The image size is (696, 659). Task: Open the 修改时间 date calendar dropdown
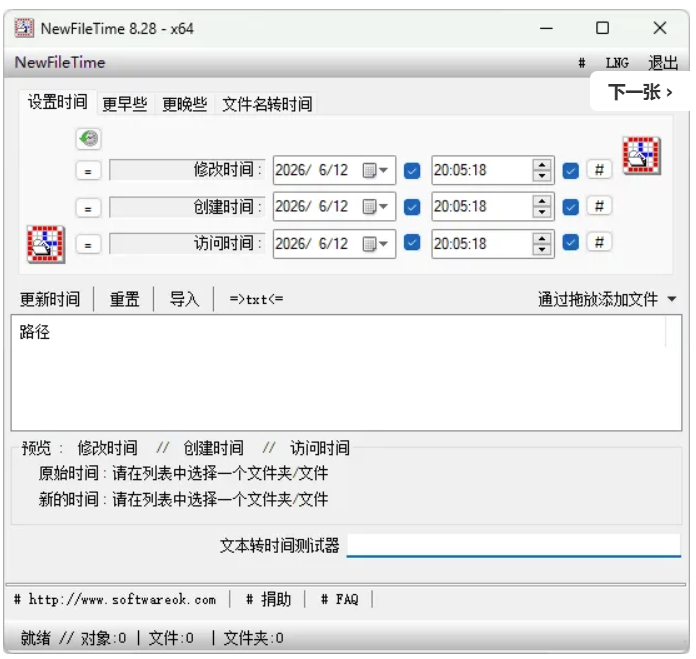pos(376,170)
